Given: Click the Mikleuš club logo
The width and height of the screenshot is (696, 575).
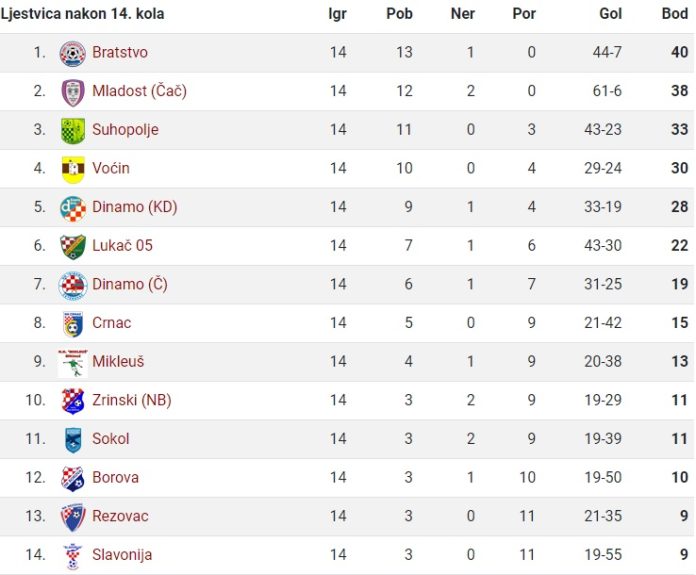Looking at the screenshot, I should (72, 363).
